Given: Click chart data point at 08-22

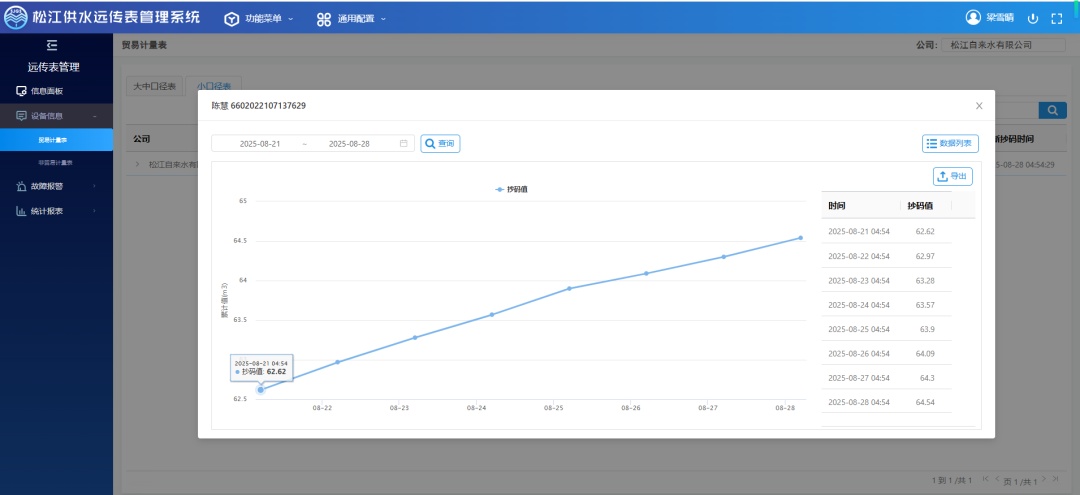Looking at the screenshot, I should [x=338, y=362].
